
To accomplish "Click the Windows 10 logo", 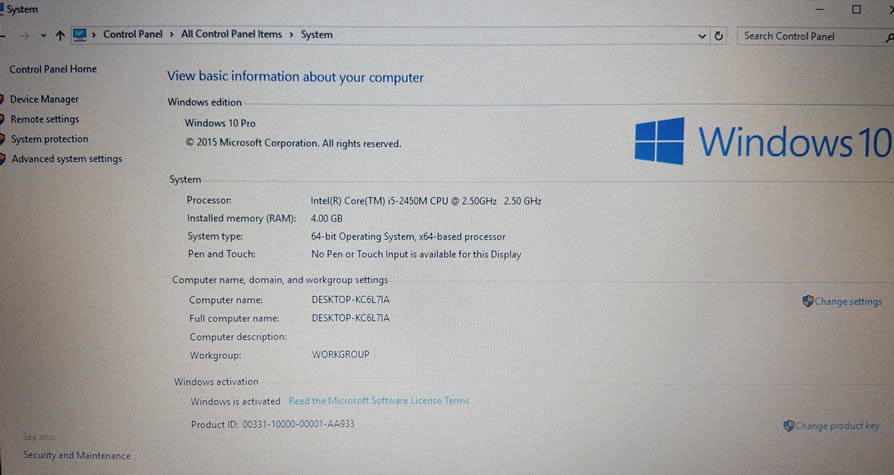I will (x=660, y=141).
